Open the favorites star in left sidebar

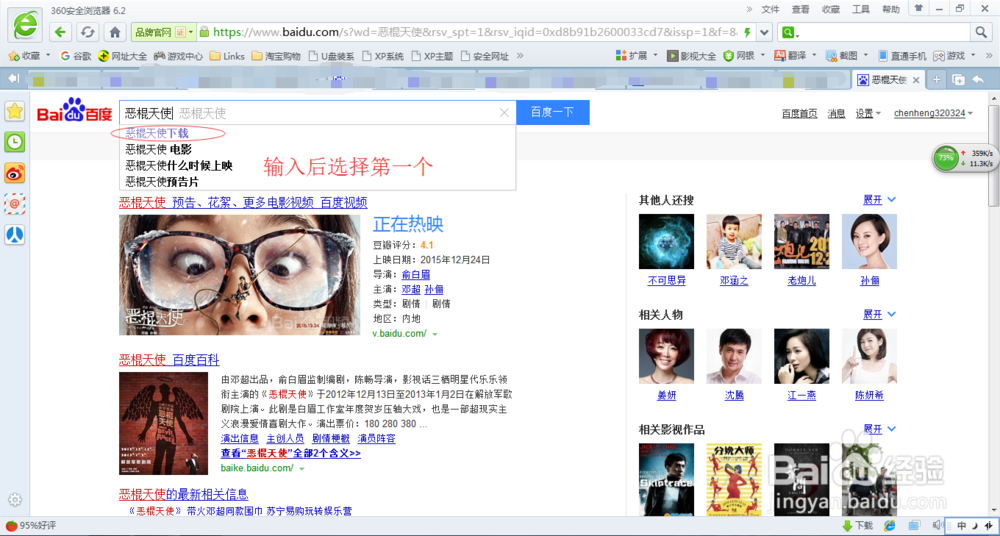tap(15, 111)
